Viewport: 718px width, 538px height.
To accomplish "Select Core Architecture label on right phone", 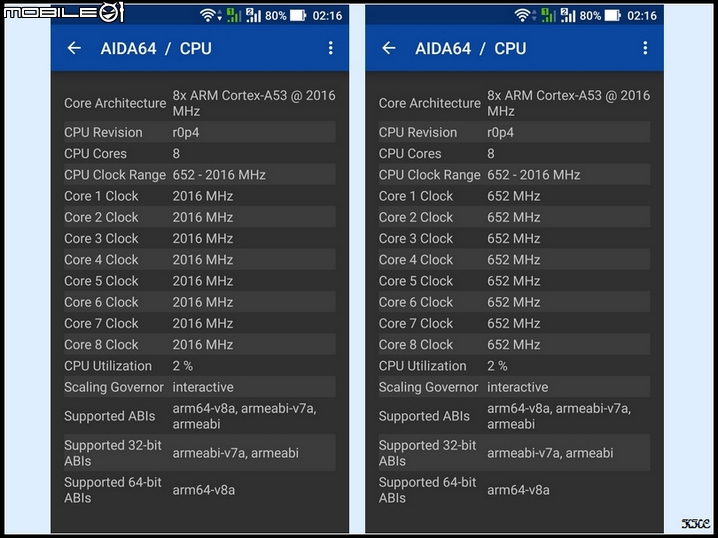I will coord(430,103).
